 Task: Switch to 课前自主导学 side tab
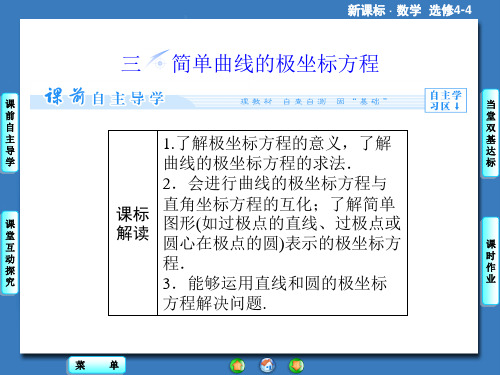pos(10,133)
